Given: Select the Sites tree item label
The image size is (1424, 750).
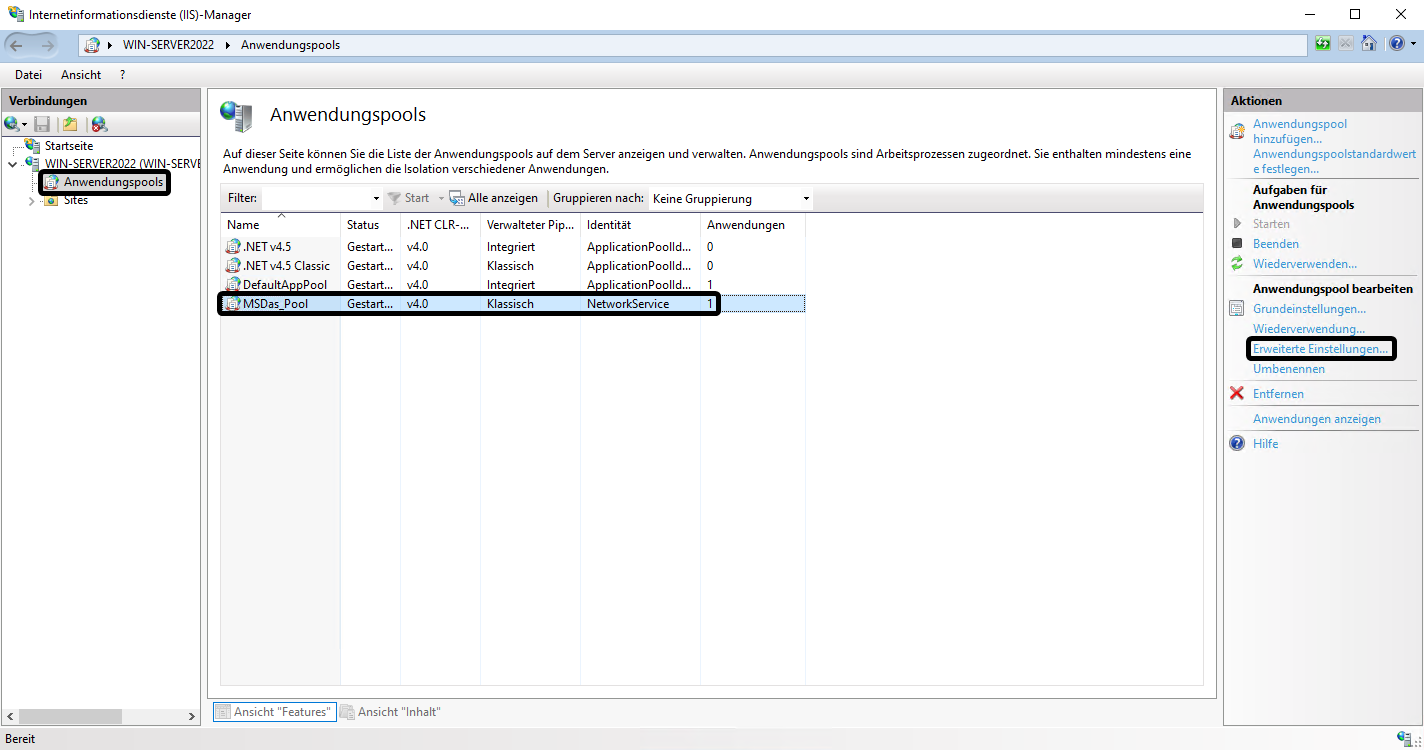Looking at the screenshot, I should (x=76, y=200).
